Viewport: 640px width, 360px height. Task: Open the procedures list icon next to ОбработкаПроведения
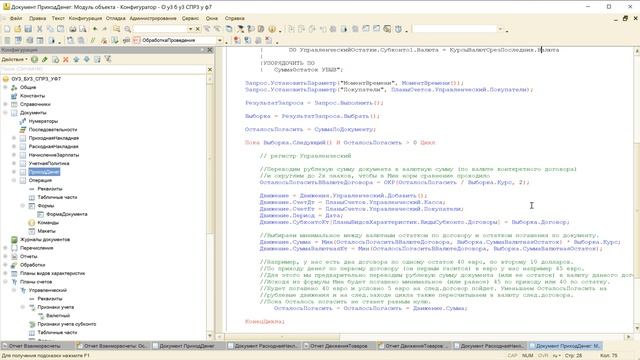point(136,40)
